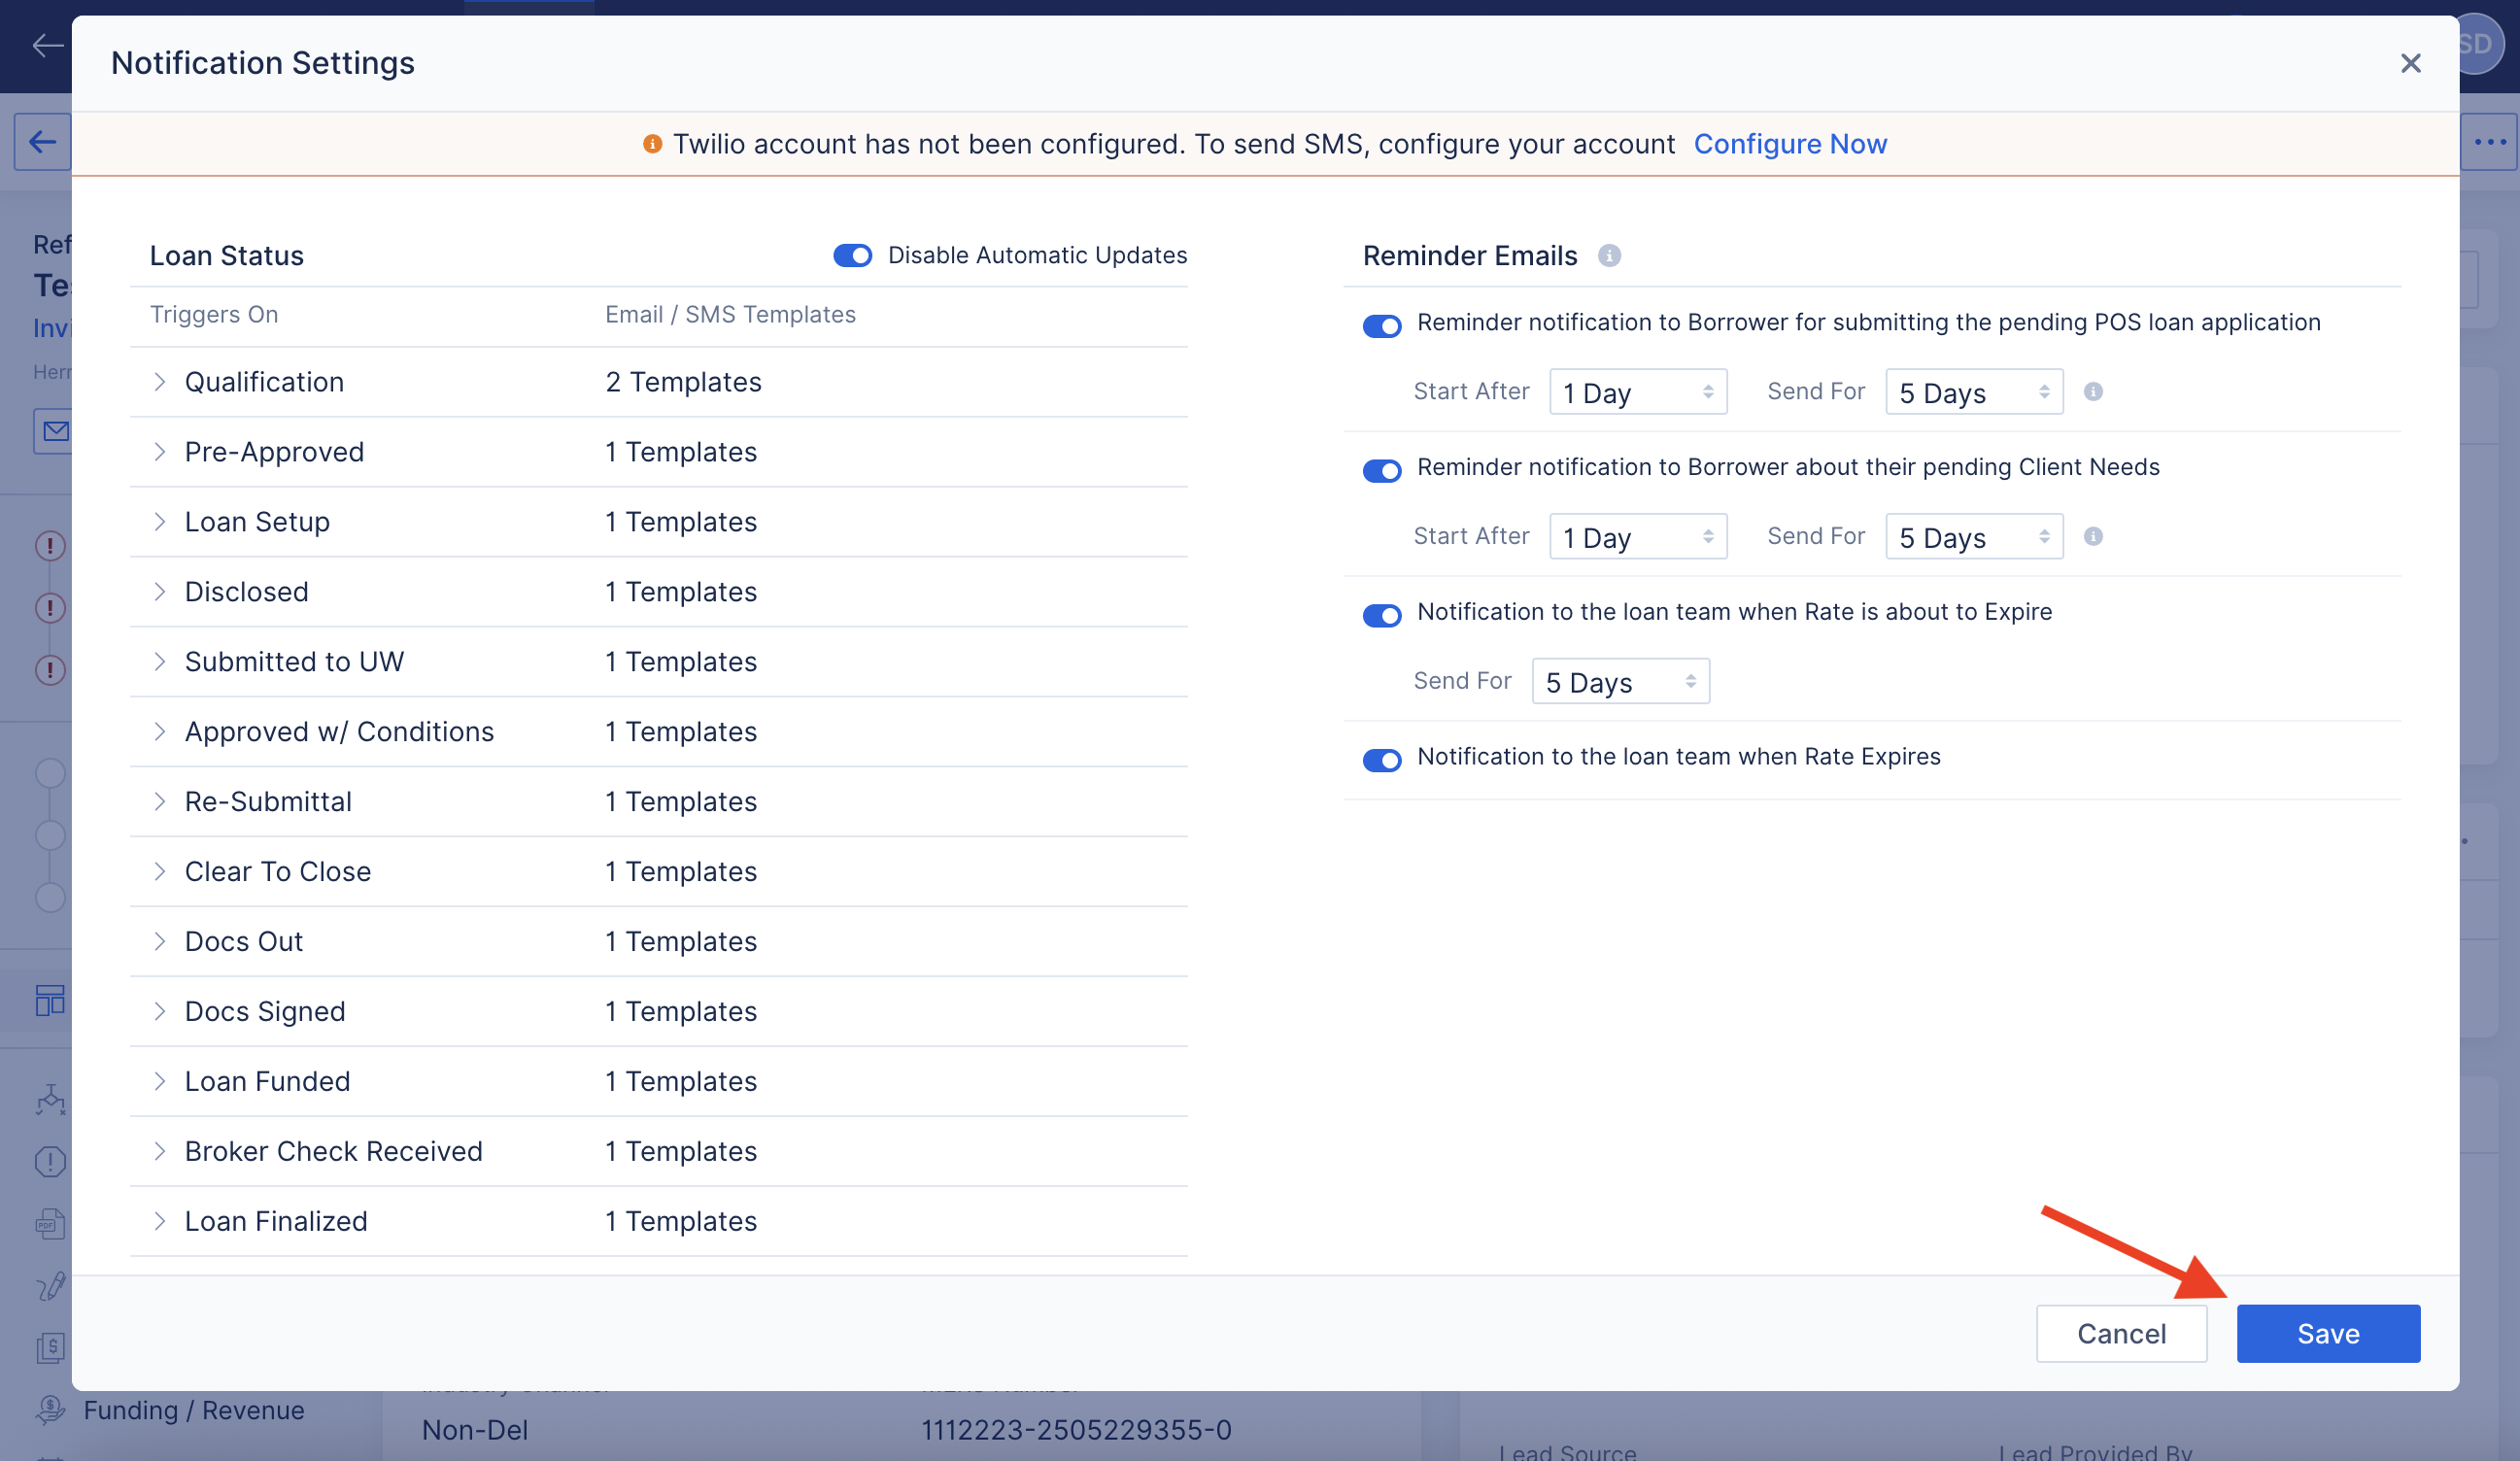Click the Funding / Revenue sidebar icon
The width and height of the screenshot is (2520, 1461).
pyautogui.click(x=50, y=1410)
